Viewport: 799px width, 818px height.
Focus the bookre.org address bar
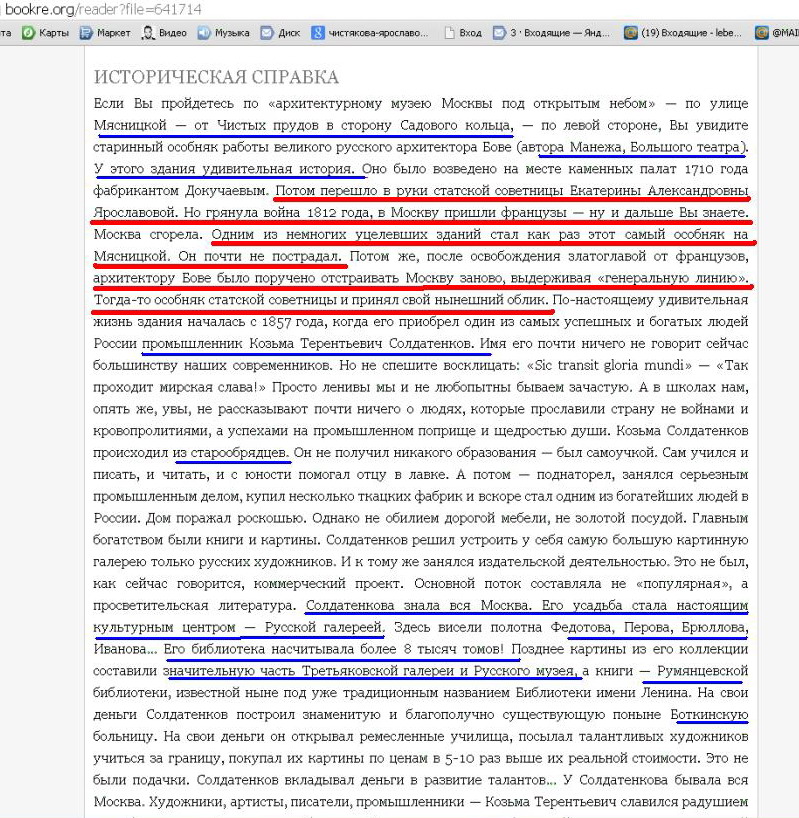point(103,9)
